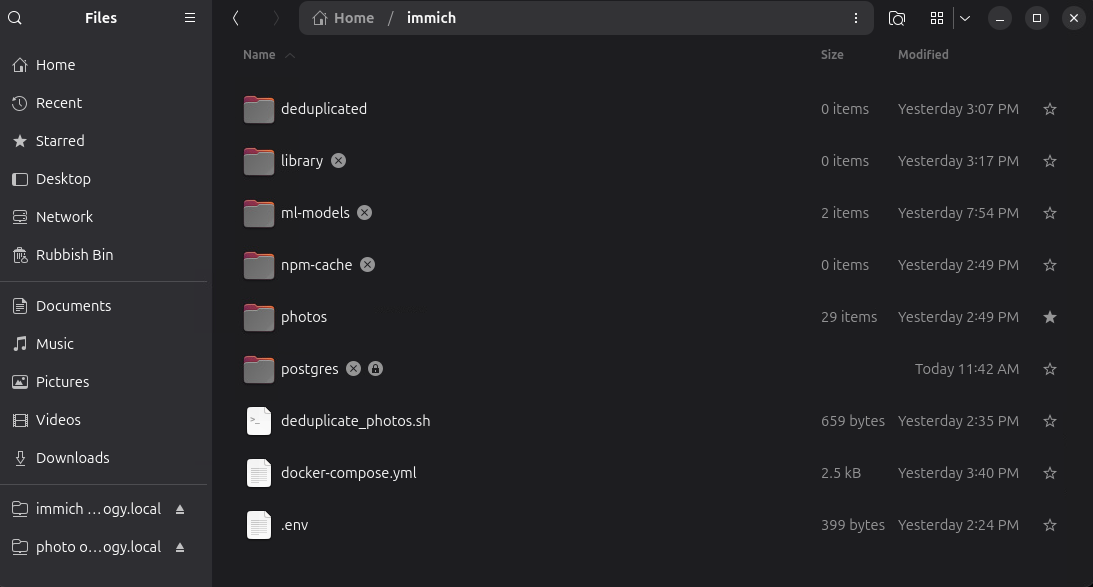Go back with the back arrow
Screen dimensions: 1093x587
[236, 18]
